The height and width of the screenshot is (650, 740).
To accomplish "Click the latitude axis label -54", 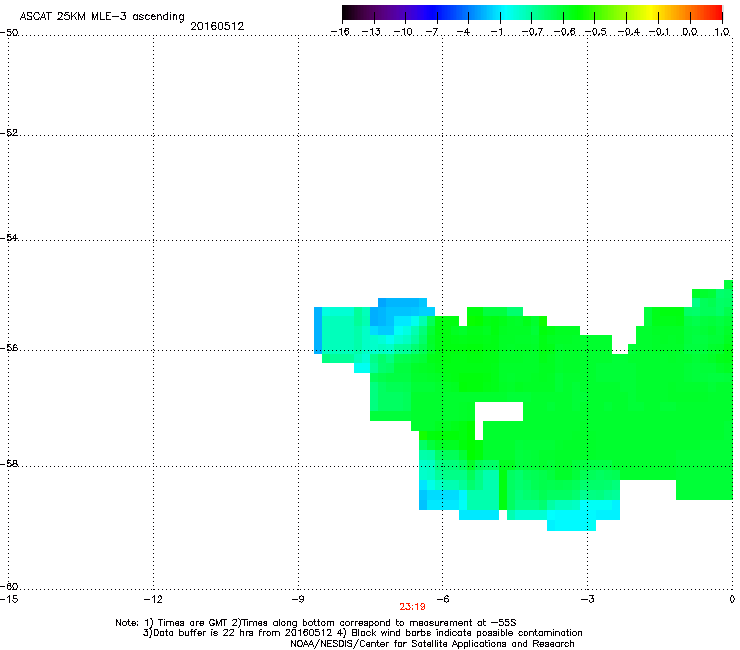I will coord(9,237).
